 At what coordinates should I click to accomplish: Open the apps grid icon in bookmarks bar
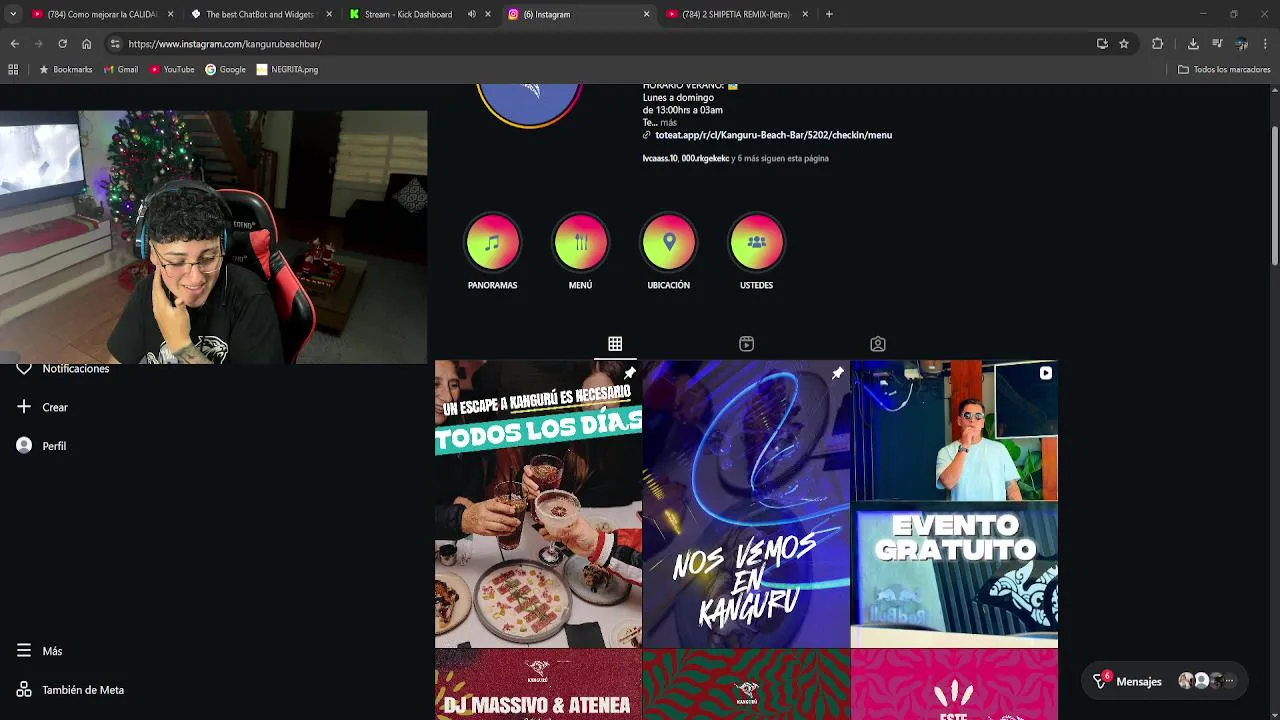click(13, 70)
